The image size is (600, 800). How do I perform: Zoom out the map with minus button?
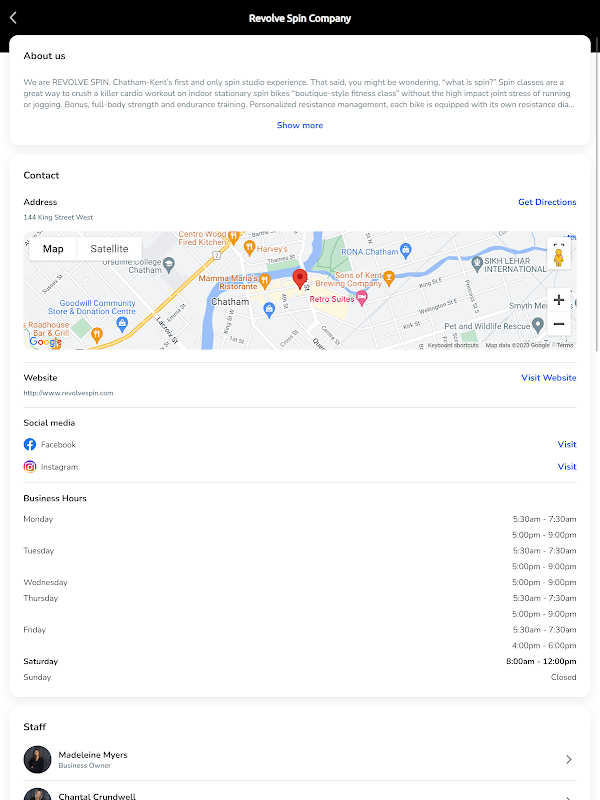pos(559,324)
